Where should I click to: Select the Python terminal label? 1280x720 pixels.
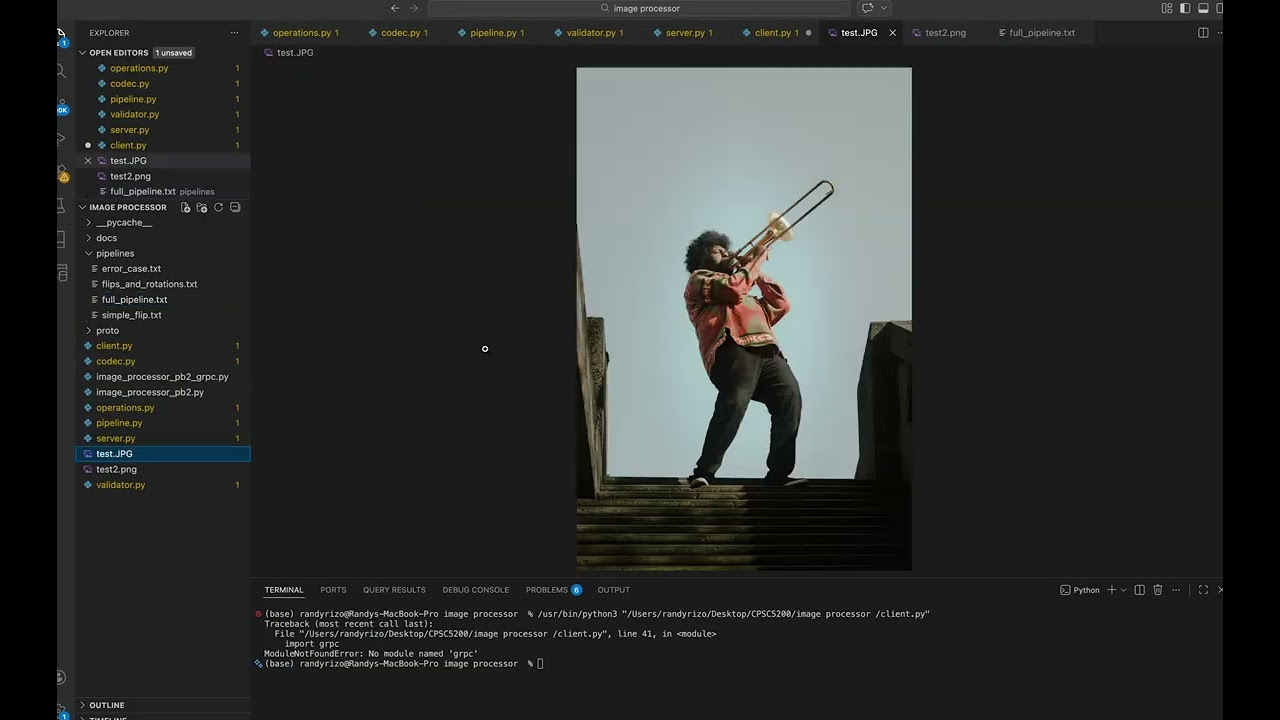point(1080,590)
